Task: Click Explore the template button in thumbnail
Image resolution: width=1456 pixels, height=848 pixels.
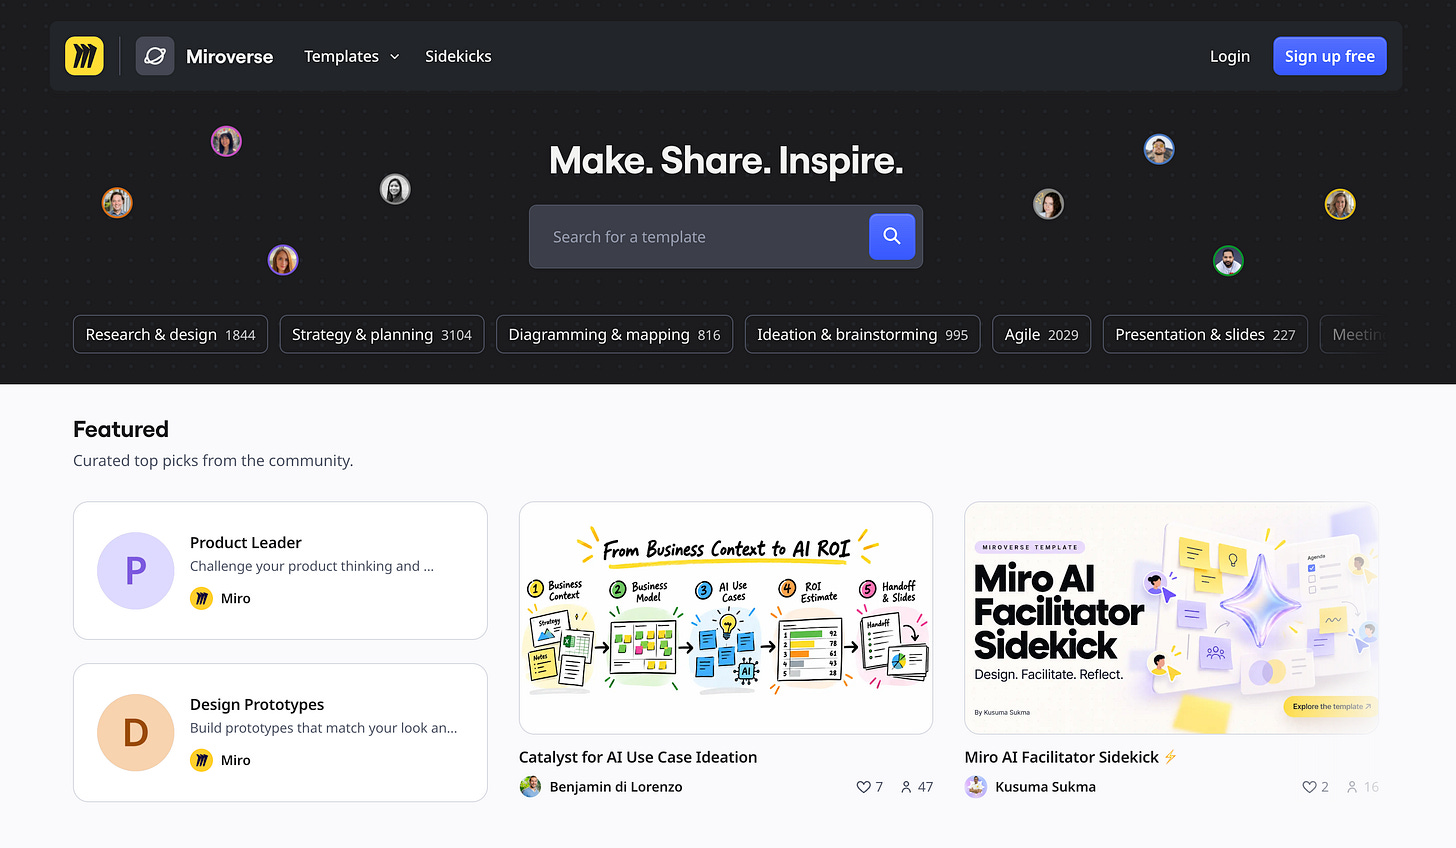Action: coord(1331,706)
